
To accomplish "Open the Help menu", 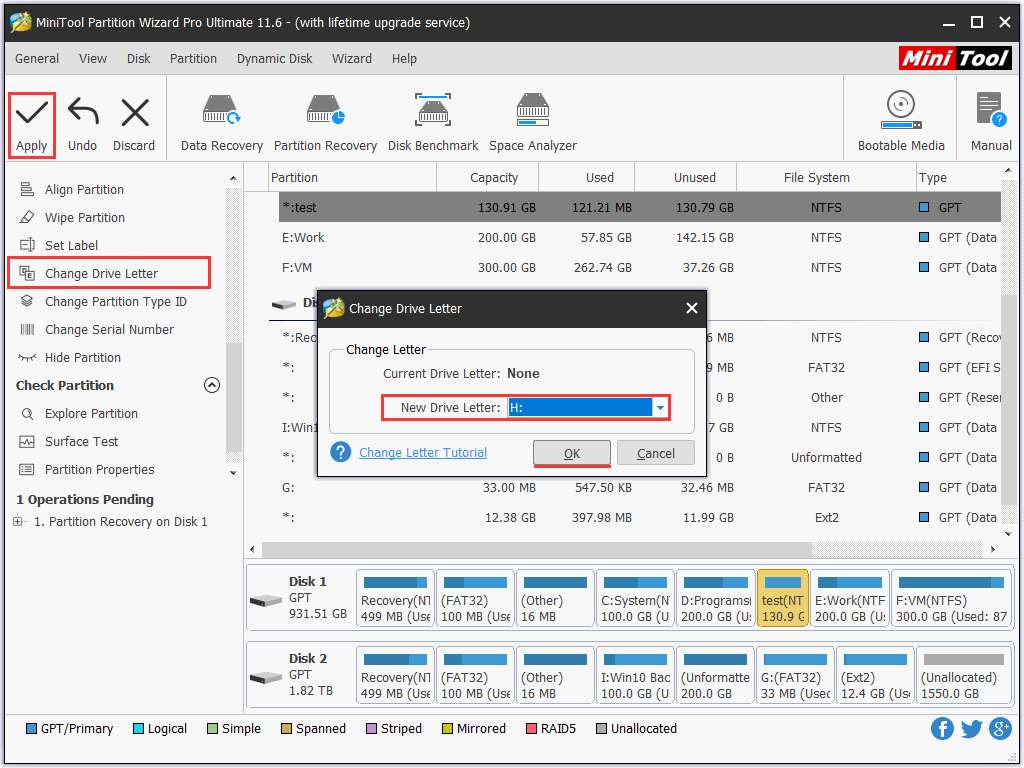I will pos(404,59).
